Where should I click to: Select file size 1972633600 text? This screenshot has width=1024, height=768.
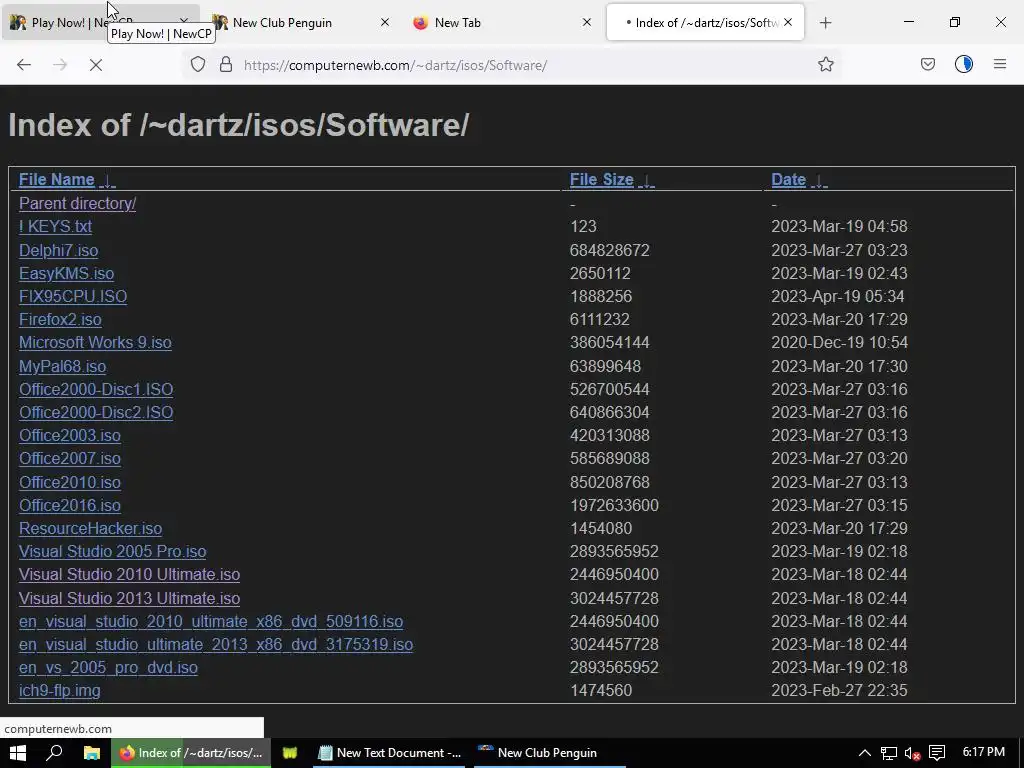[614, 505]
